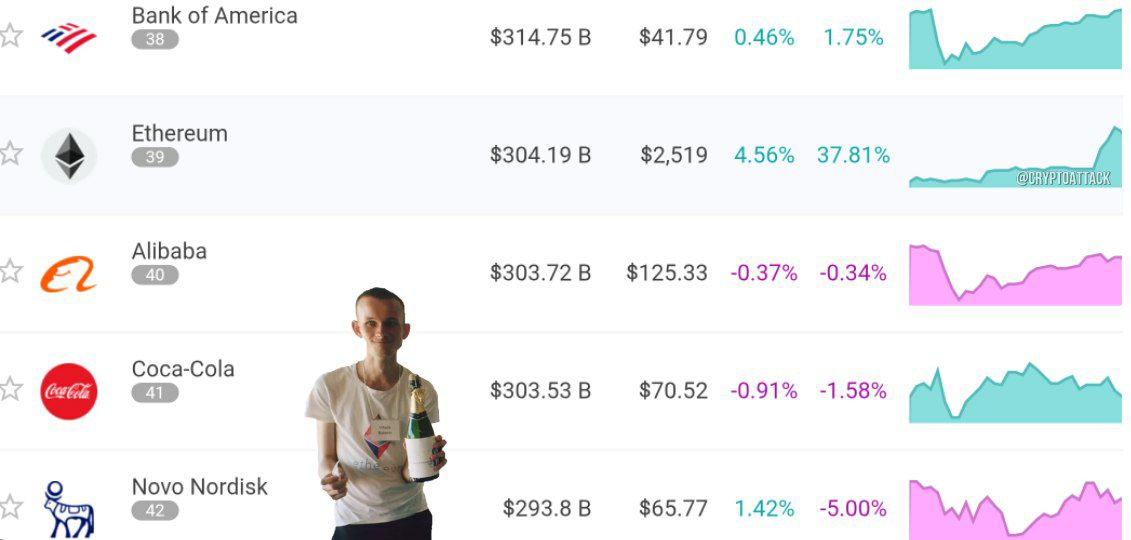
Task: Toggle favorite star for Alibaba
Action: pos(10,271)
